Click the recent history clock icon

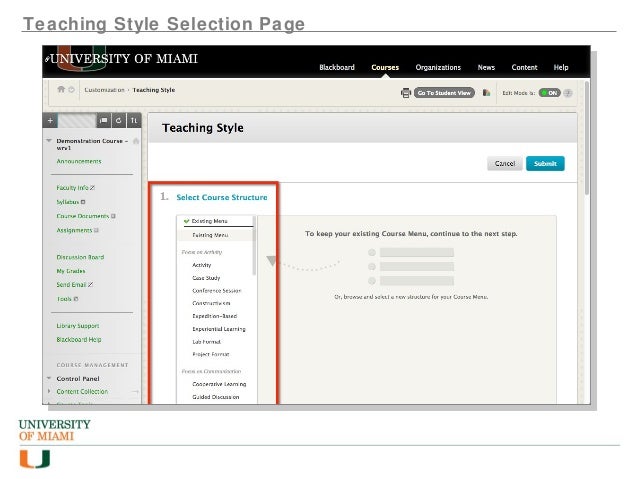click(72, 90)
